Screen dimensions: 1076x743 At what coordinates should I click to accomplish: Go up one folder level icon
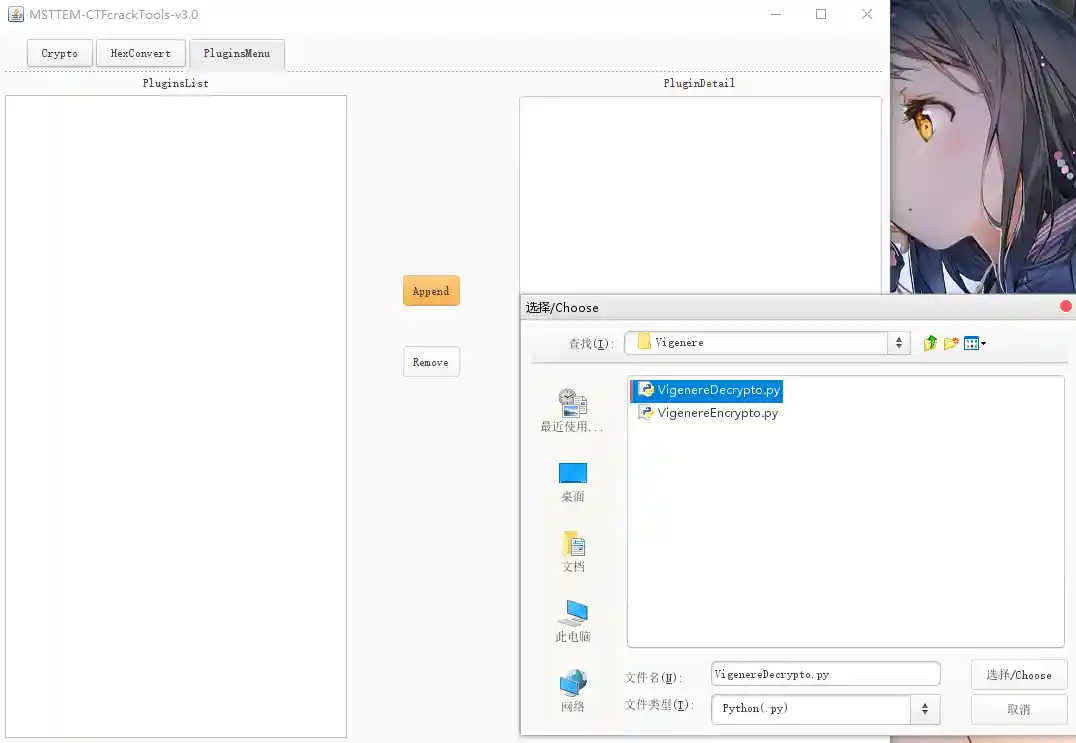(930, 343)
